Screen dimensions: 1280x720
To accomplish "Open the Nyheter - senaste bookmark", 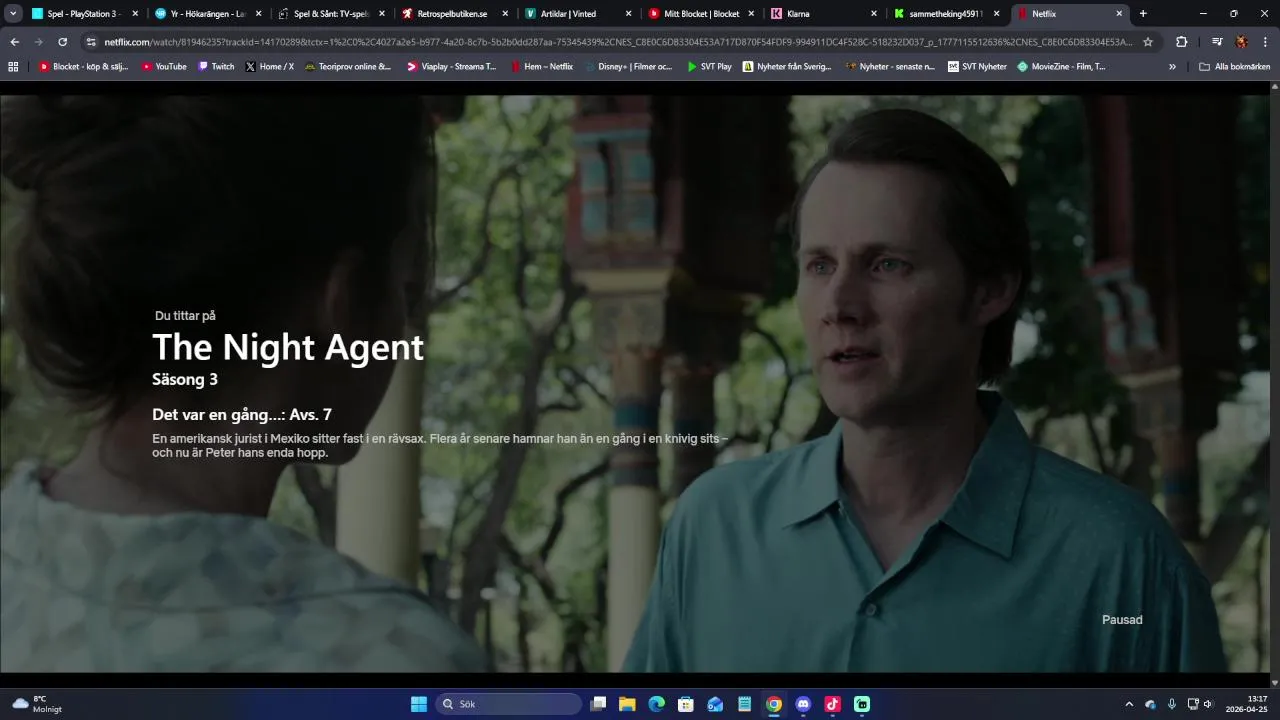I will pyautogui.click(x=890, y=66).
